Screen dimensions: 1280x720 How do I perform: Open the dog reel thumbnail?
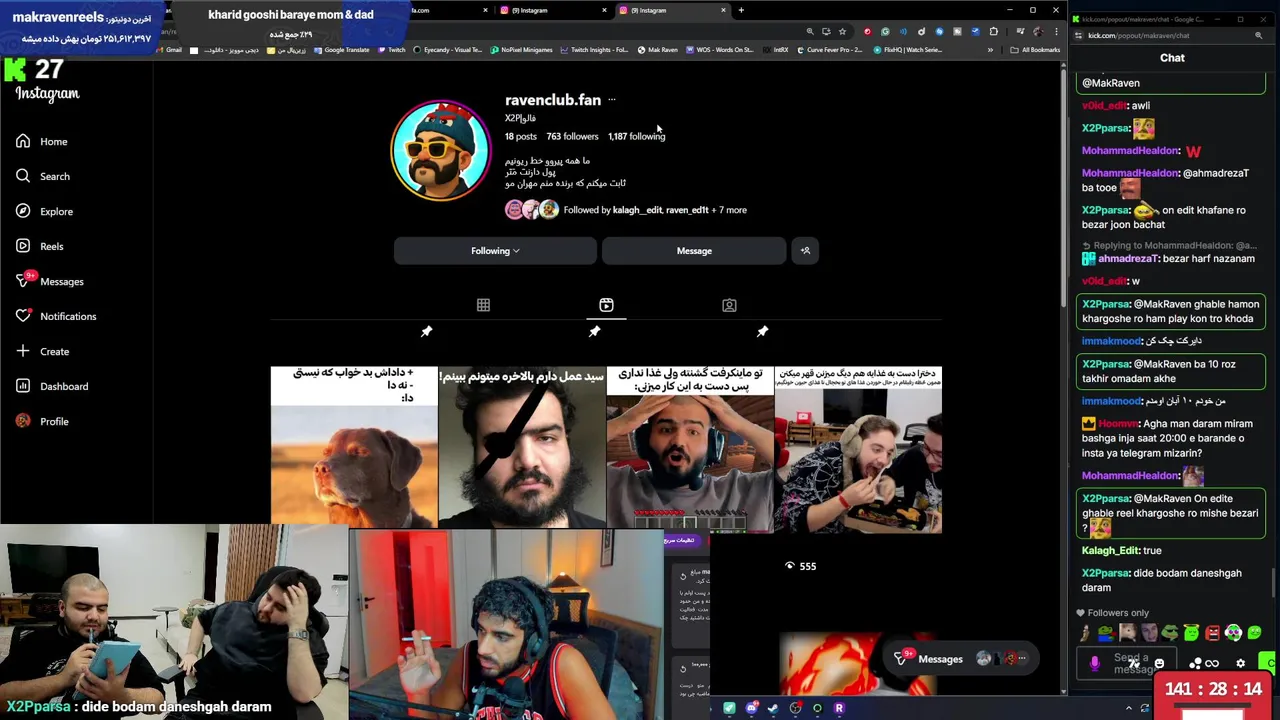tap(354, 446)
